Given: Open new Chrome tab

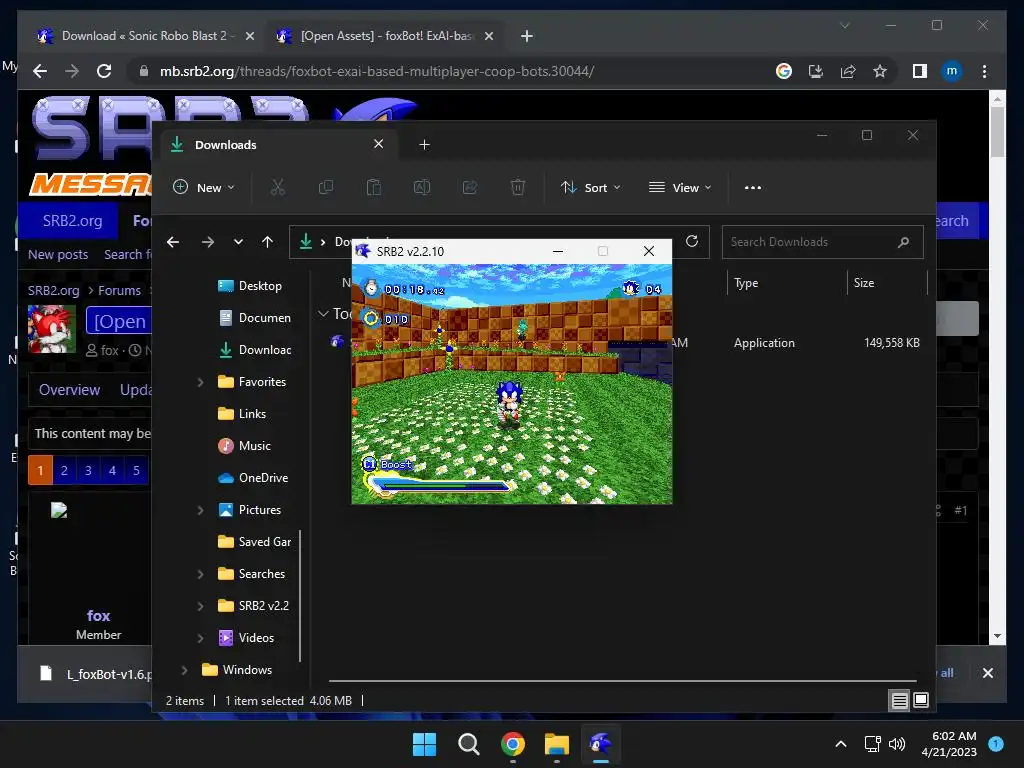Looking at the screenshot, I should pyautogui.click(x=526, y=36).
